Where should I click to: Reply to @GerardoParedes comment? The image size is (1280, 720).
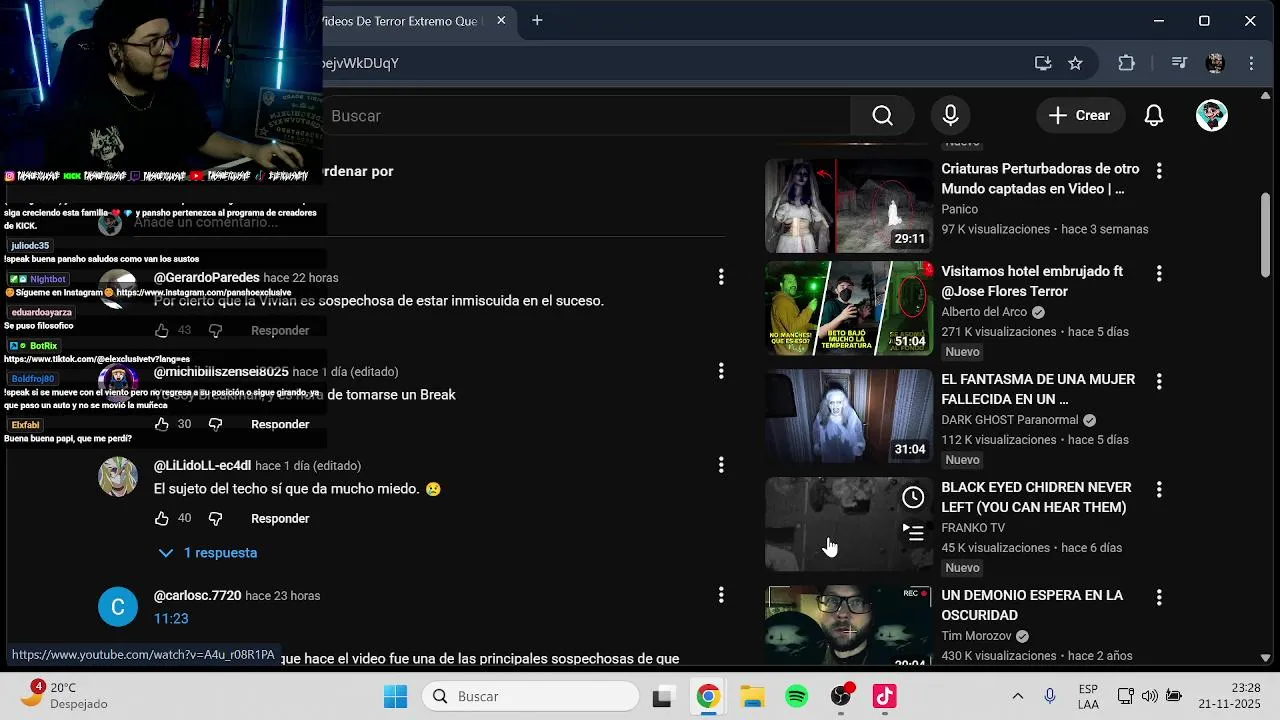(x=280, y=330)
